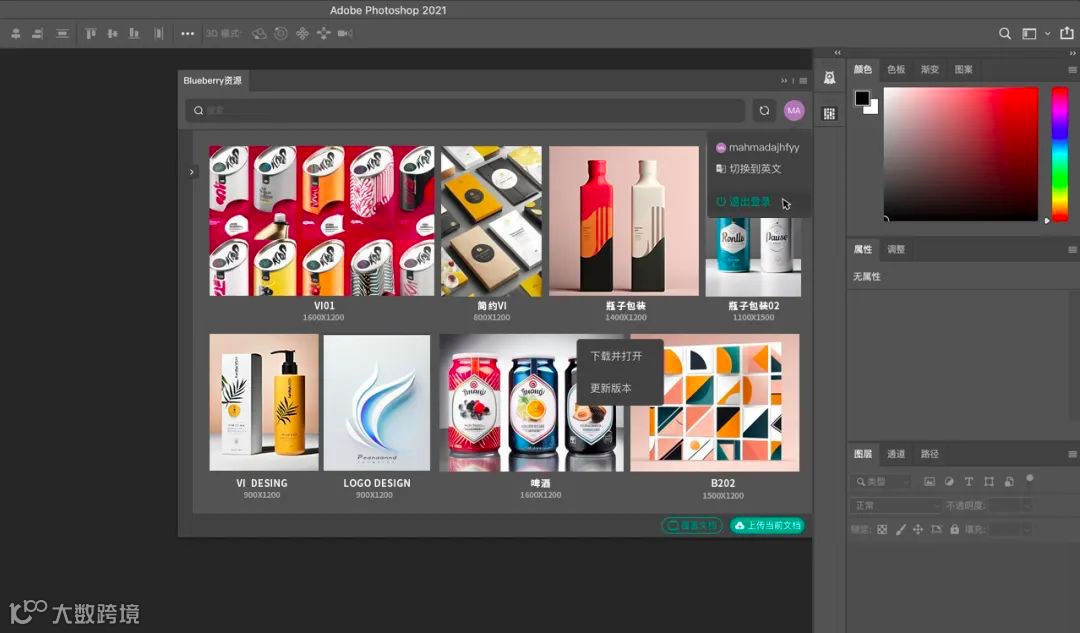Screen dimensions: 1080x633
Task: Click the green 上传当前文档 upload button
Action: 767,526
